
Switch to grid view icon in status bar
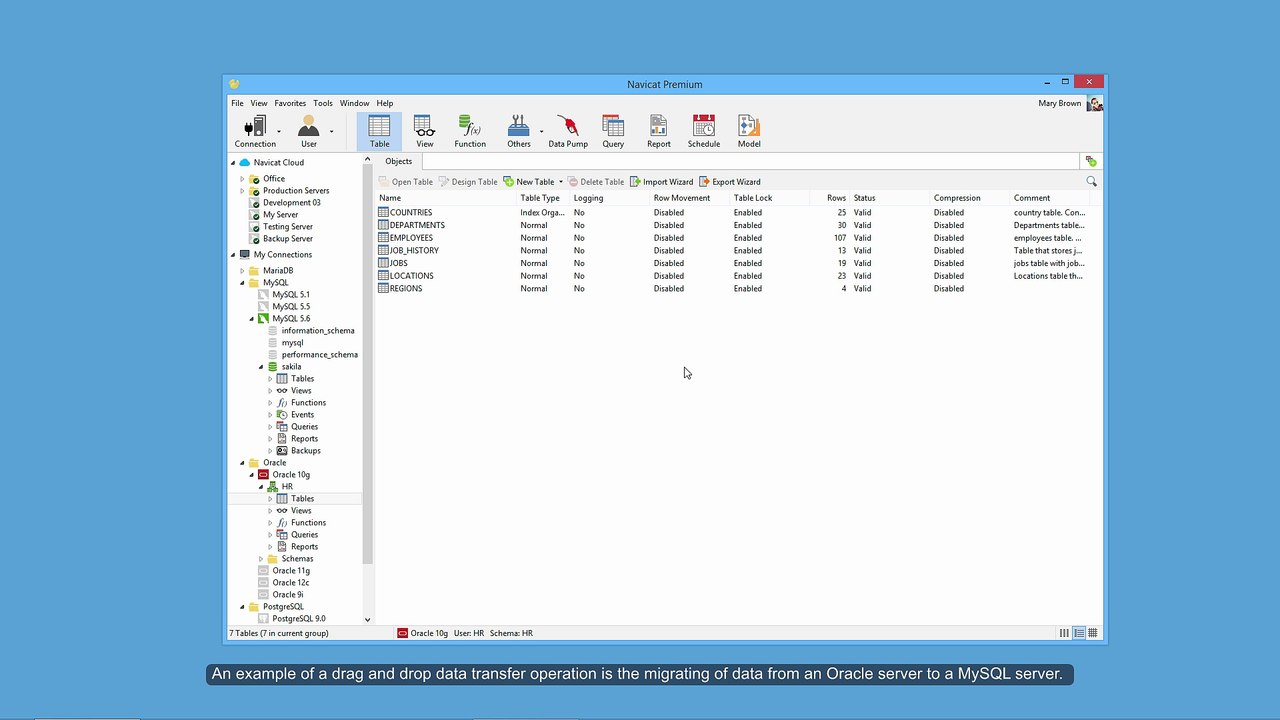pos(1093,633)
